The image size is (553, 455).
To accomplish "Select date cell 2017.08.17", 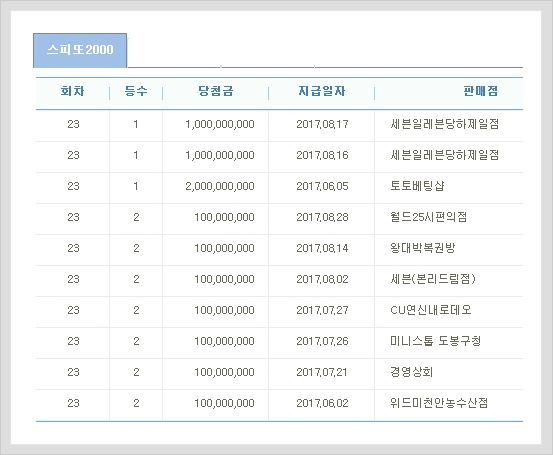I will pyautogui.click(x=322, y=124).
